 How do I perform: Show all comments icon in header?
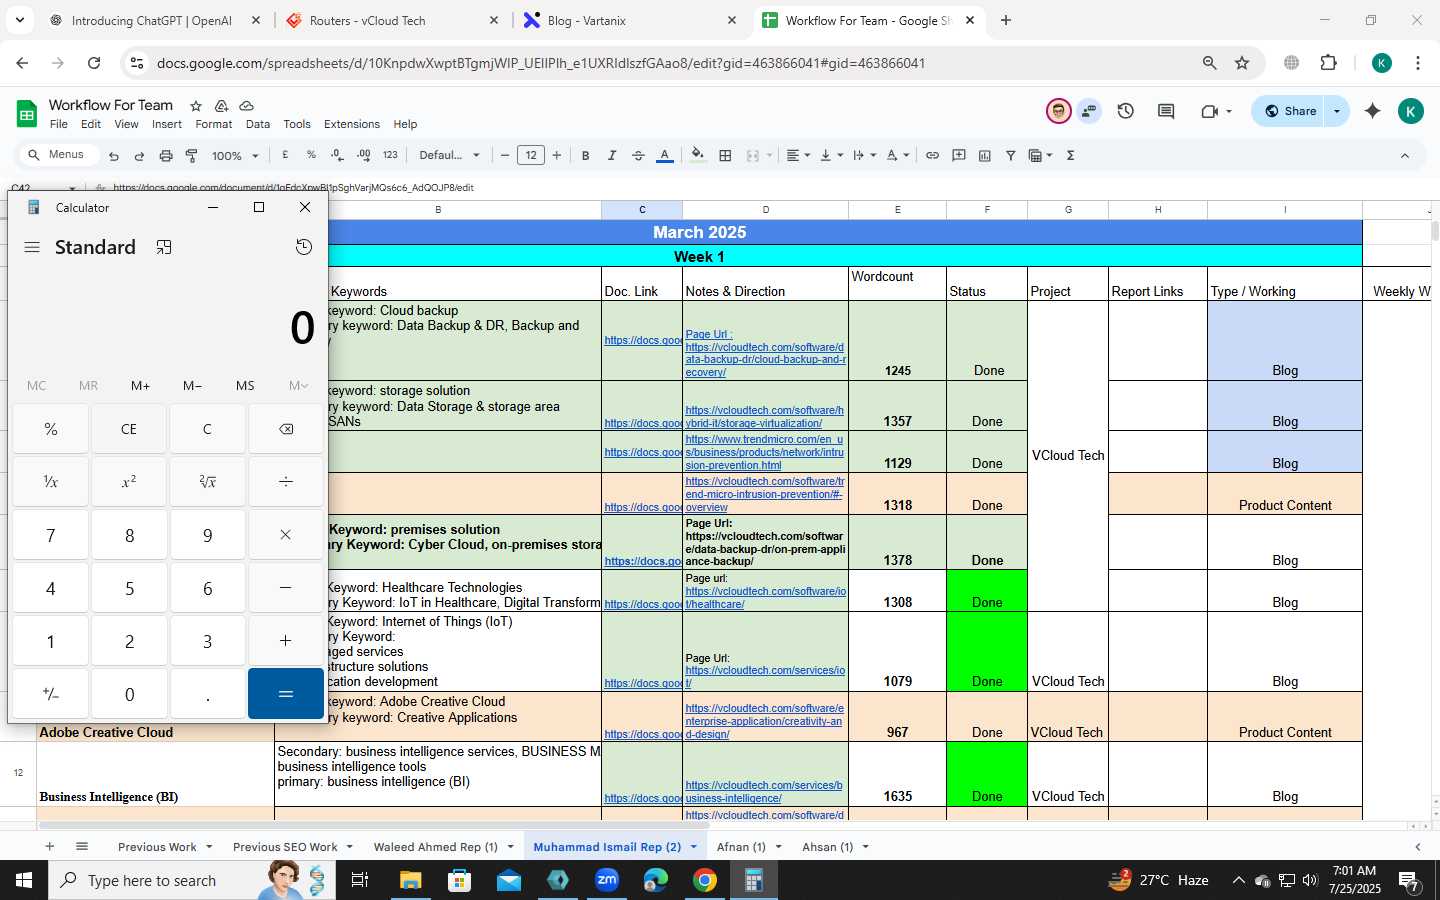[x=1166, y=111]
